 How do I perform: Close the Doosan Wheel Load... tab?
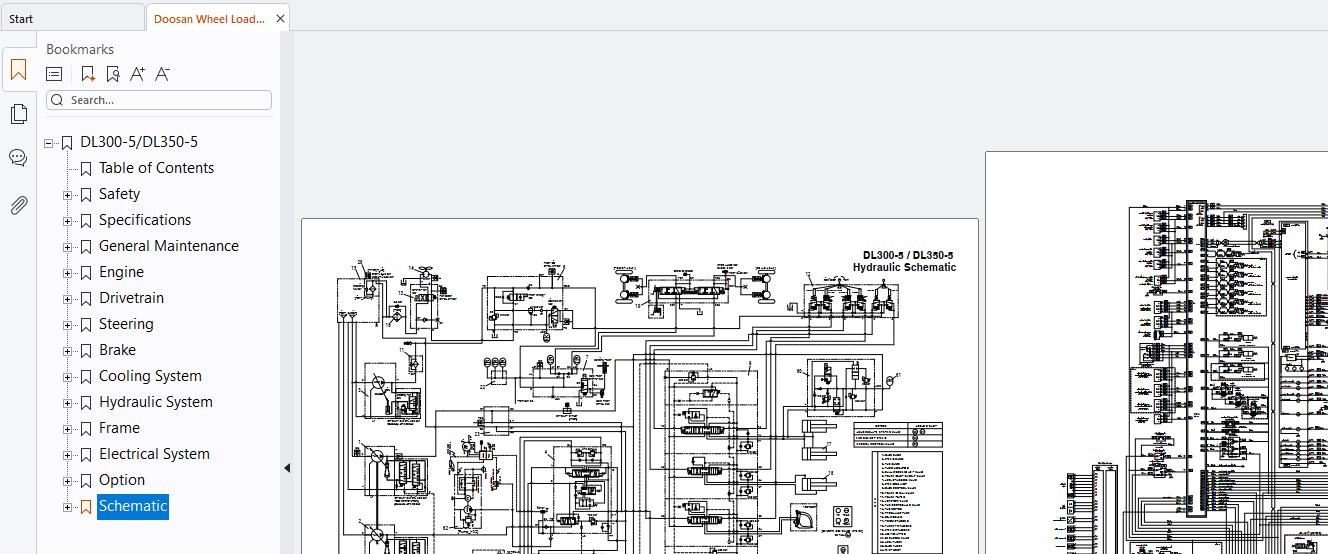(280, 18)
